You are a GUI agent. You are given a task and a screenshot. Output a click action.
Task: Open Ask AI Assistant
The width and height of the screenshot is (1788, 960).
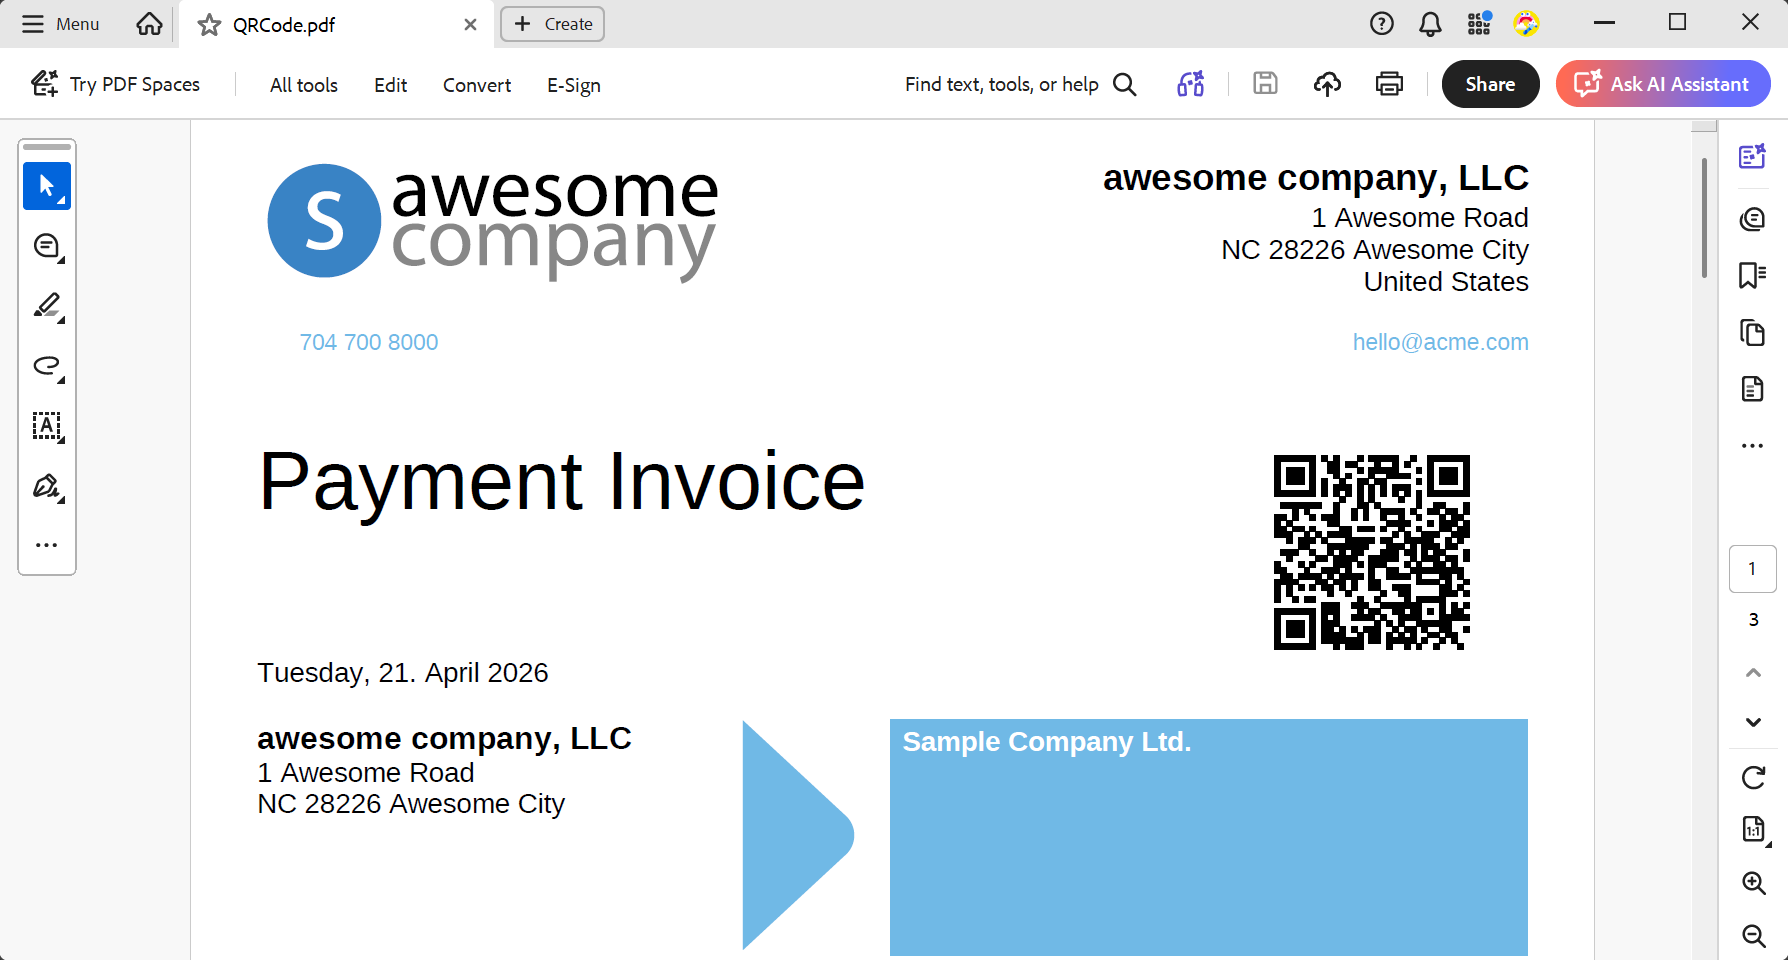pos(1662,84)
